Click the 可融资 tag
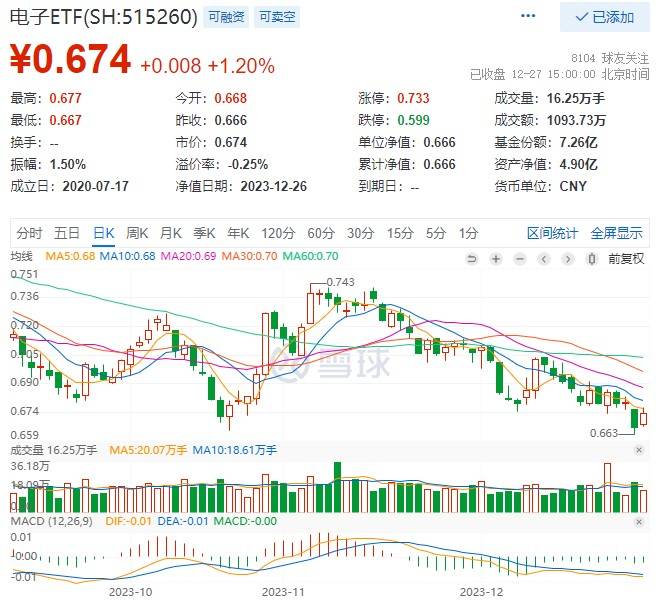660x602 pixels. coord(226,17)
